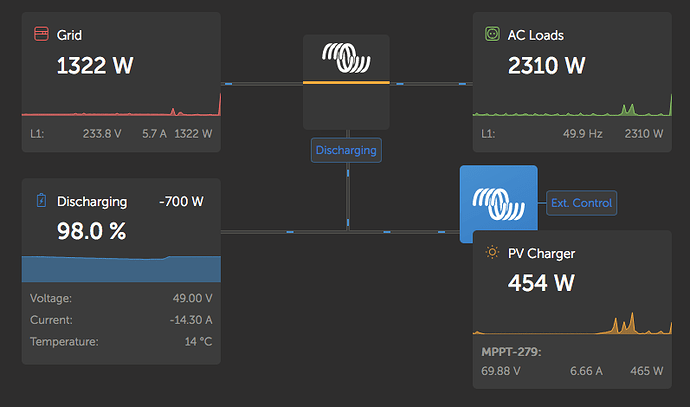Click the Grid L1 phase details row
The height and width of the screenshot is (407, 690).
[x=121, y=134]
